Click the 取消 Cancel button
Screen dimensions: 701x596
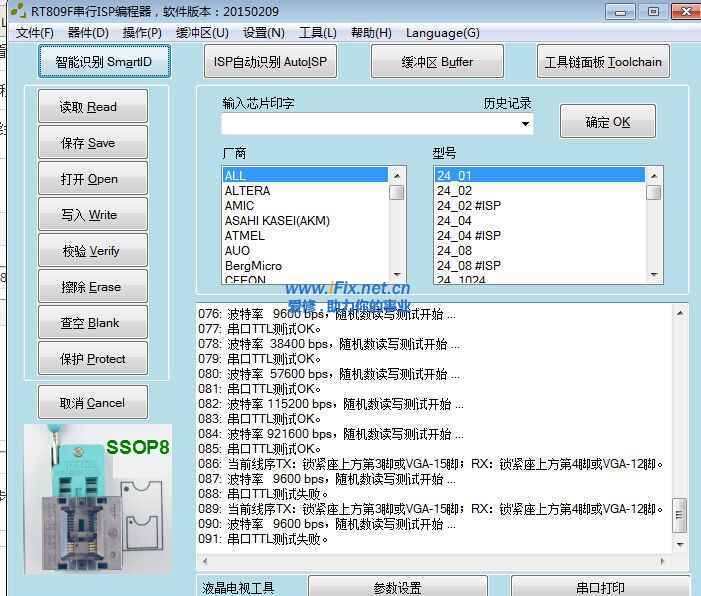[93, 402]
